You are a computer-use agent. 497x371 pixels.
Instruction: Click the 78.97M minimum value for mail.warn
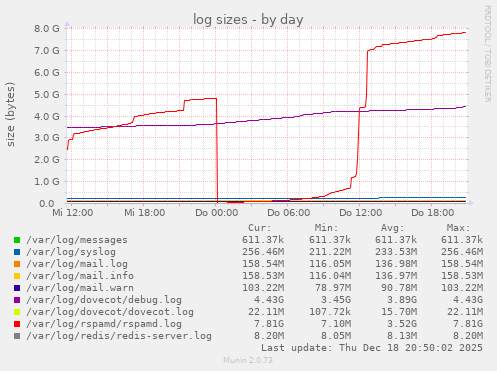(333, 288)
